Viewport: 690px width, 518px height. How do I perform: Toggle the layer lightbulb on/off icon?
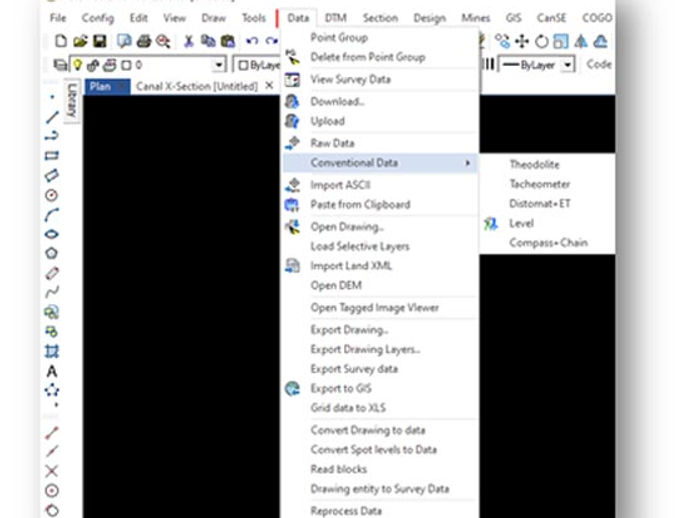tap(77, 65)
